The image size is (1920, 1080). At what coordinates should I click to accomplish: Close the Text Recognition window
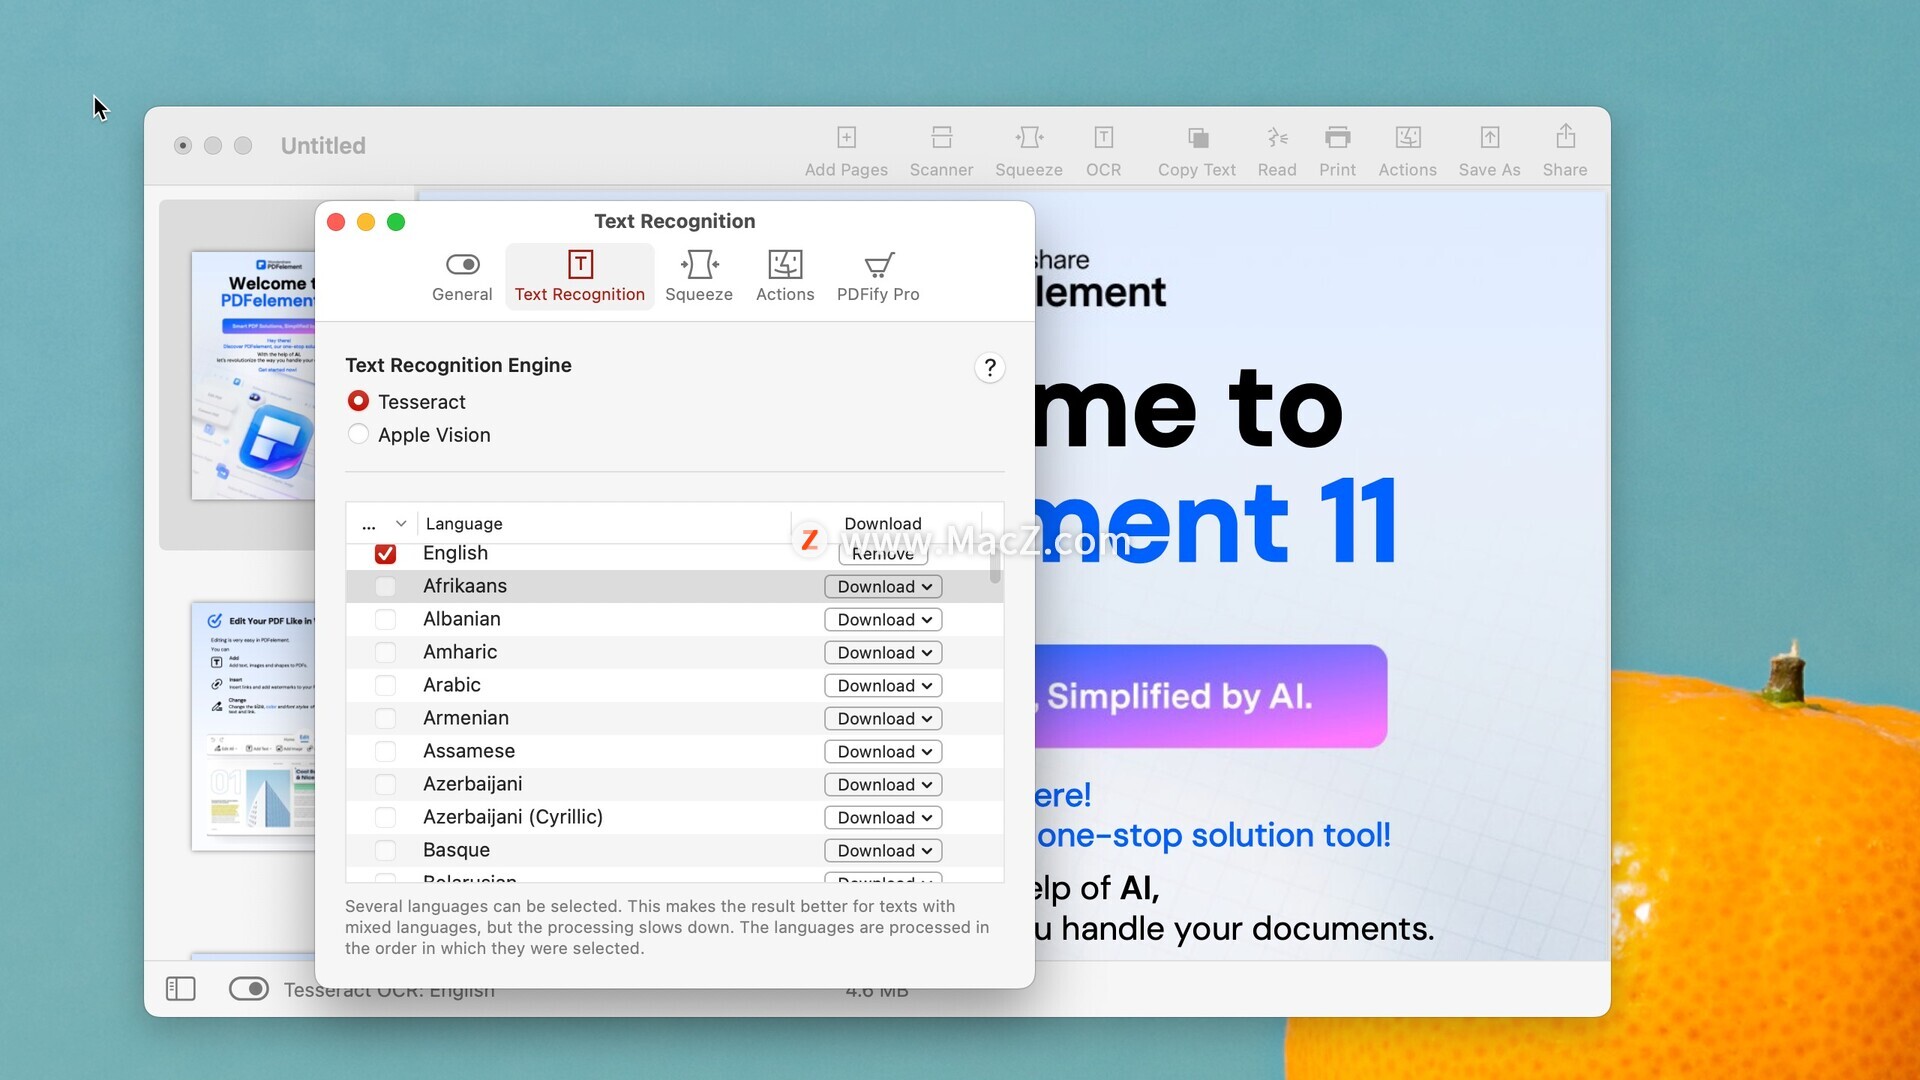[336, 222]
